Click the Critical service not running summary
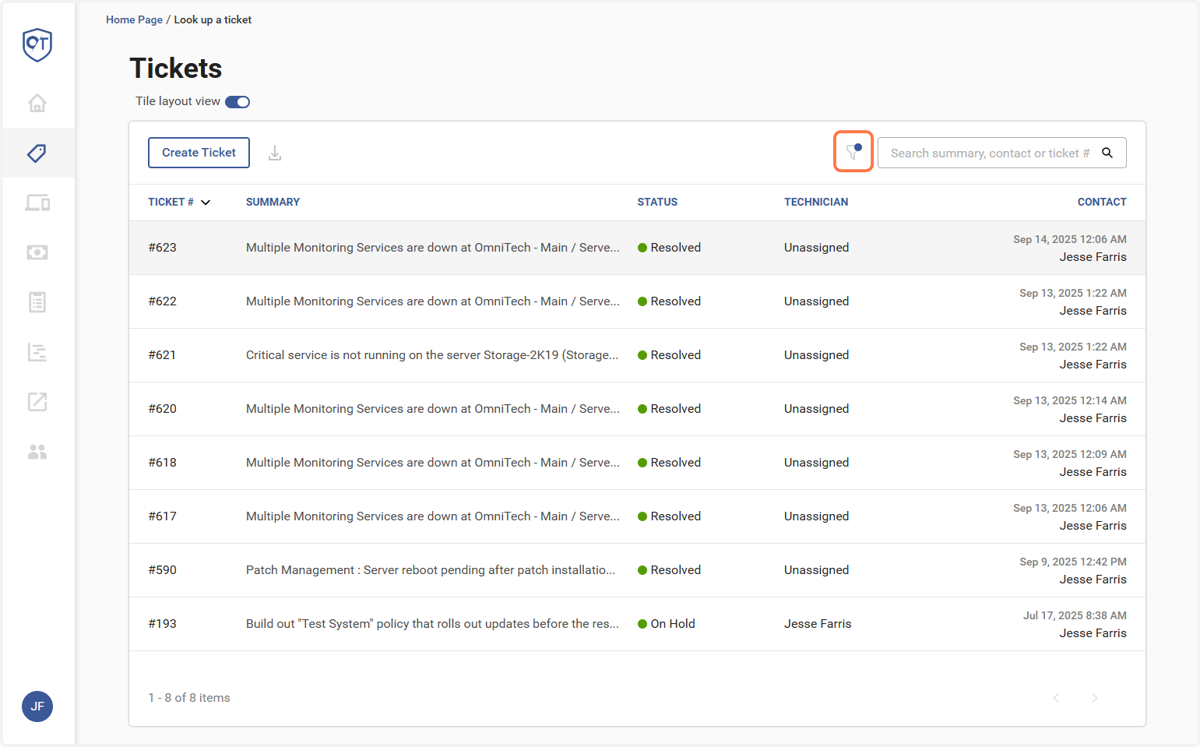Screen dimensions: 1200x747 point(432,355)
